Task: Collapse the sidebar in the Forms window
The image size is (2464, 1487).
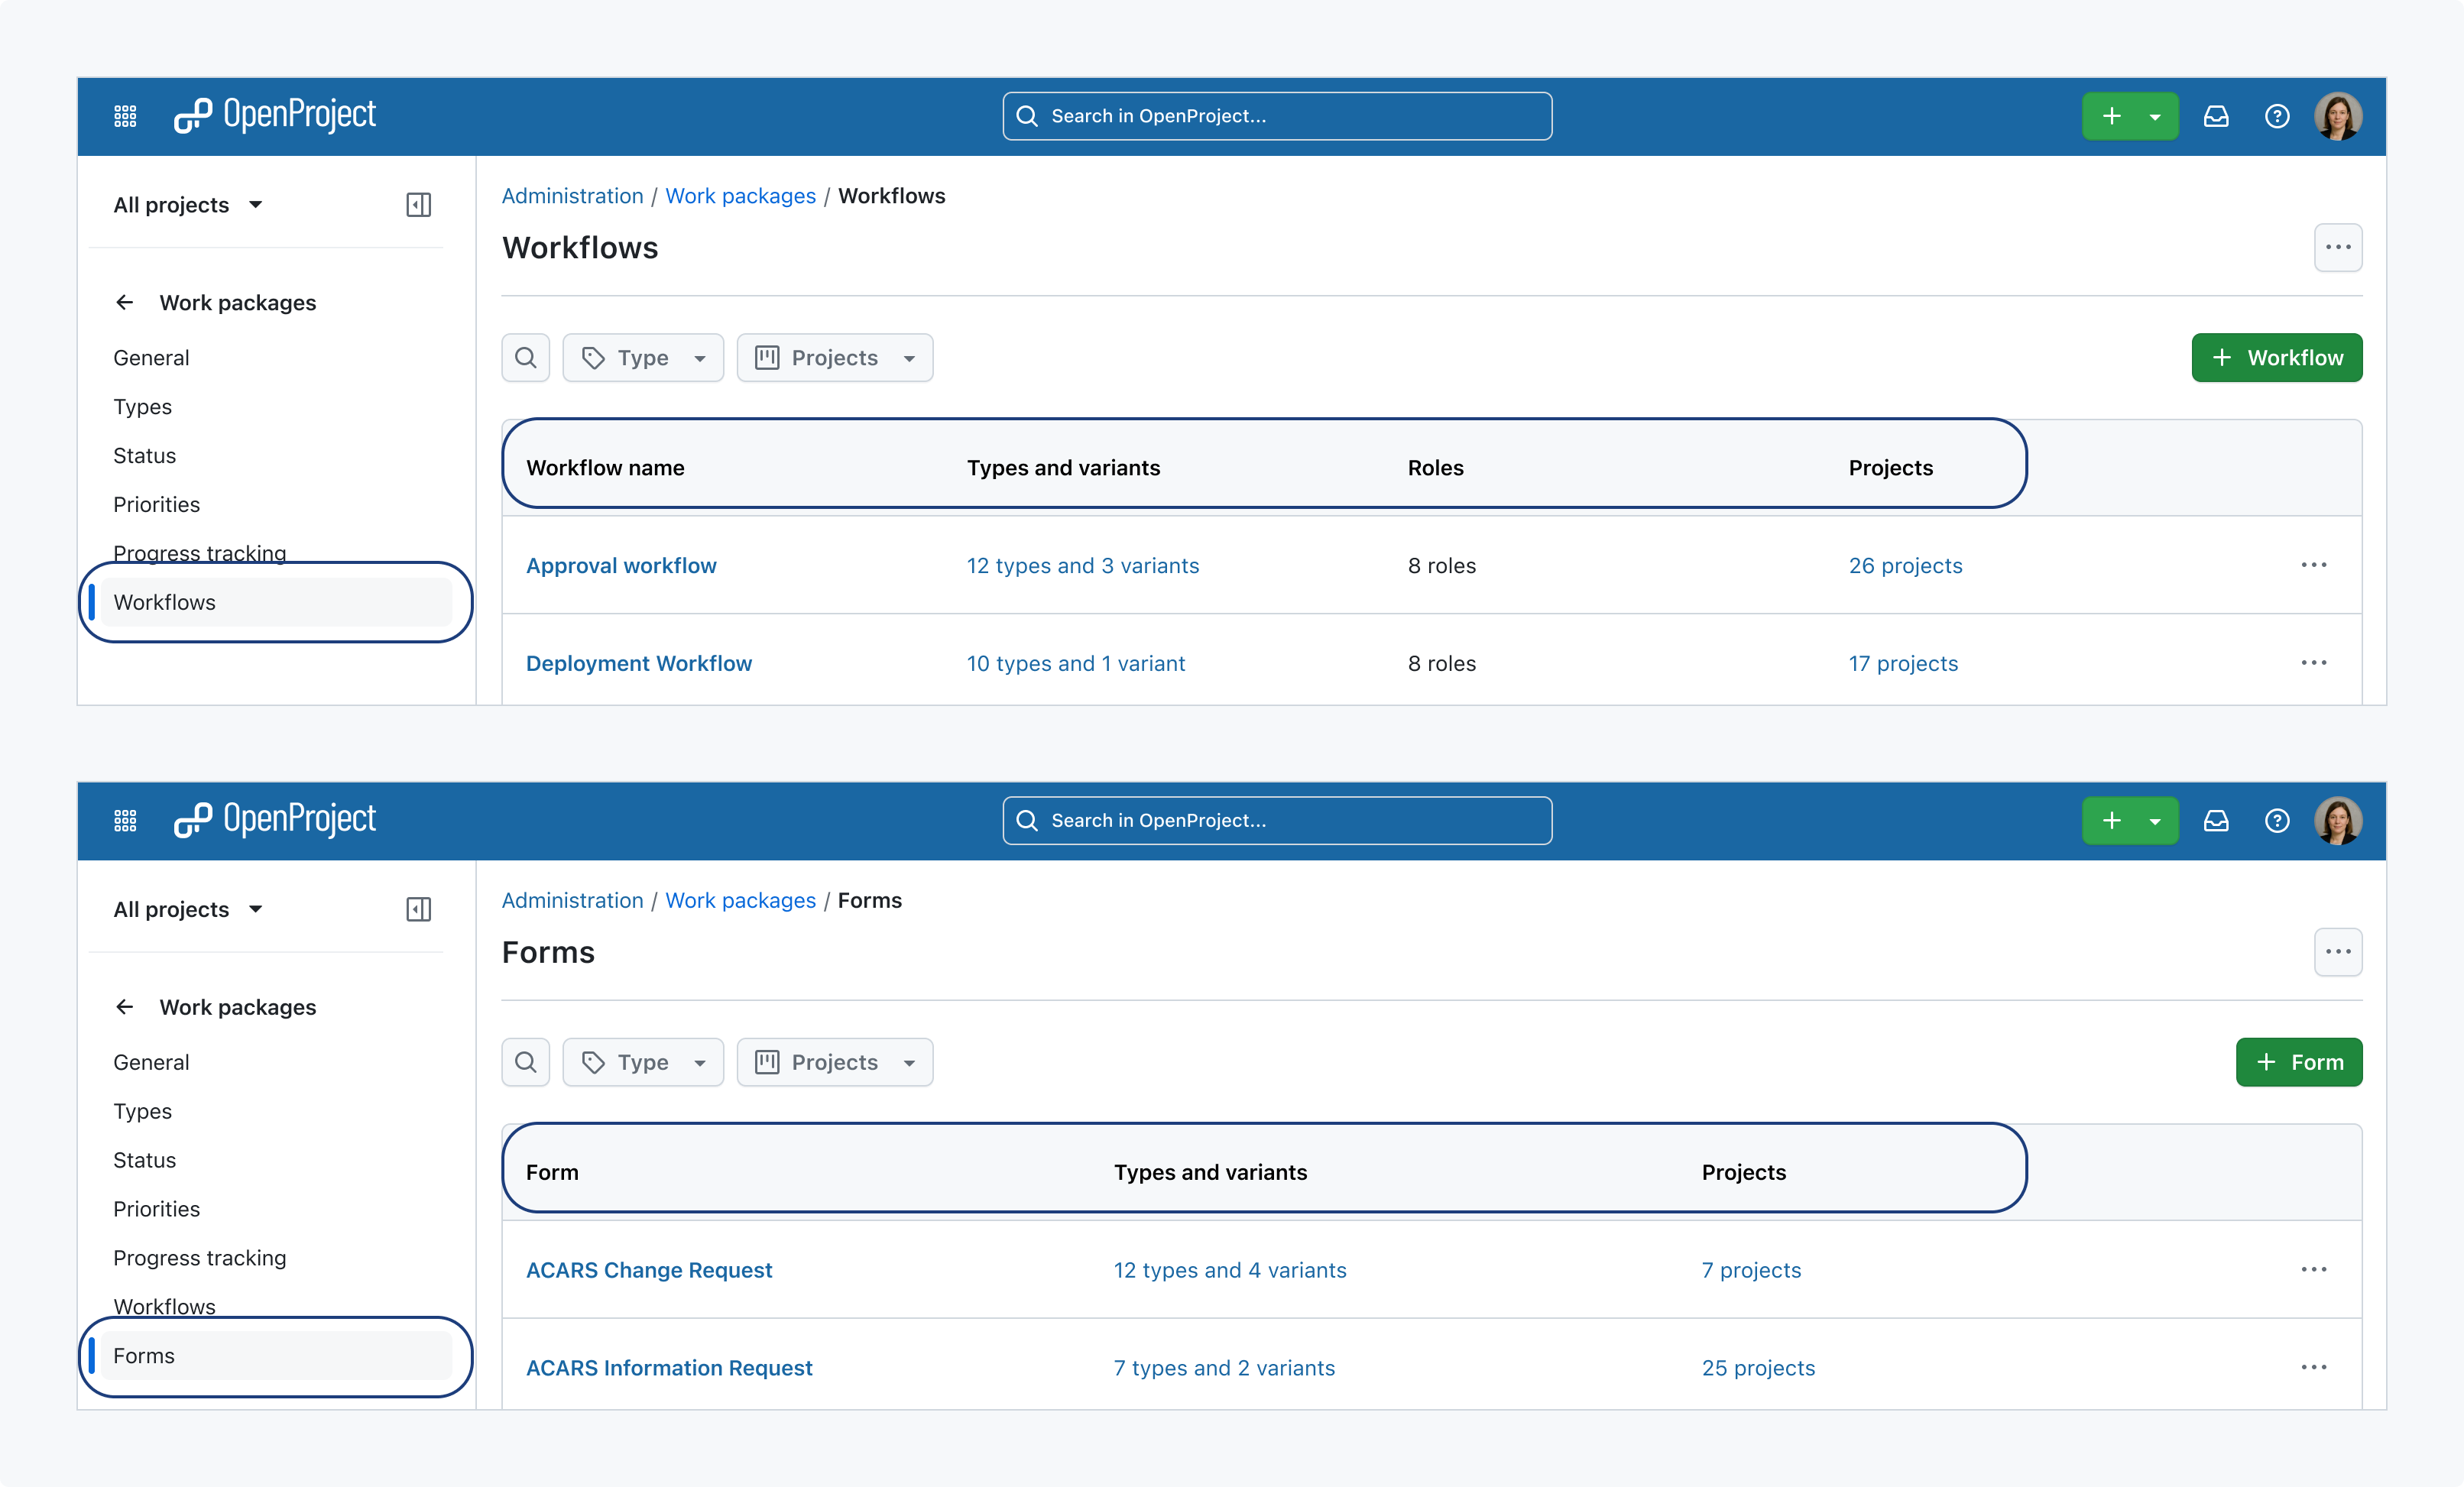Action: pos(419,909)
